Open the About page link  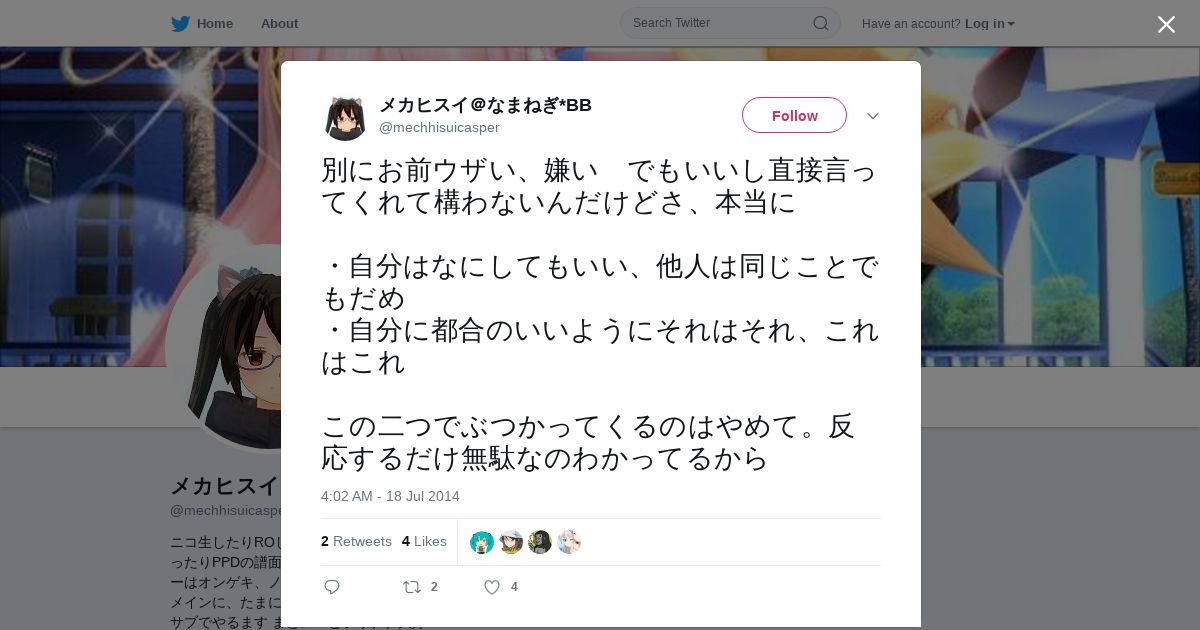click(x=279, y=23)
